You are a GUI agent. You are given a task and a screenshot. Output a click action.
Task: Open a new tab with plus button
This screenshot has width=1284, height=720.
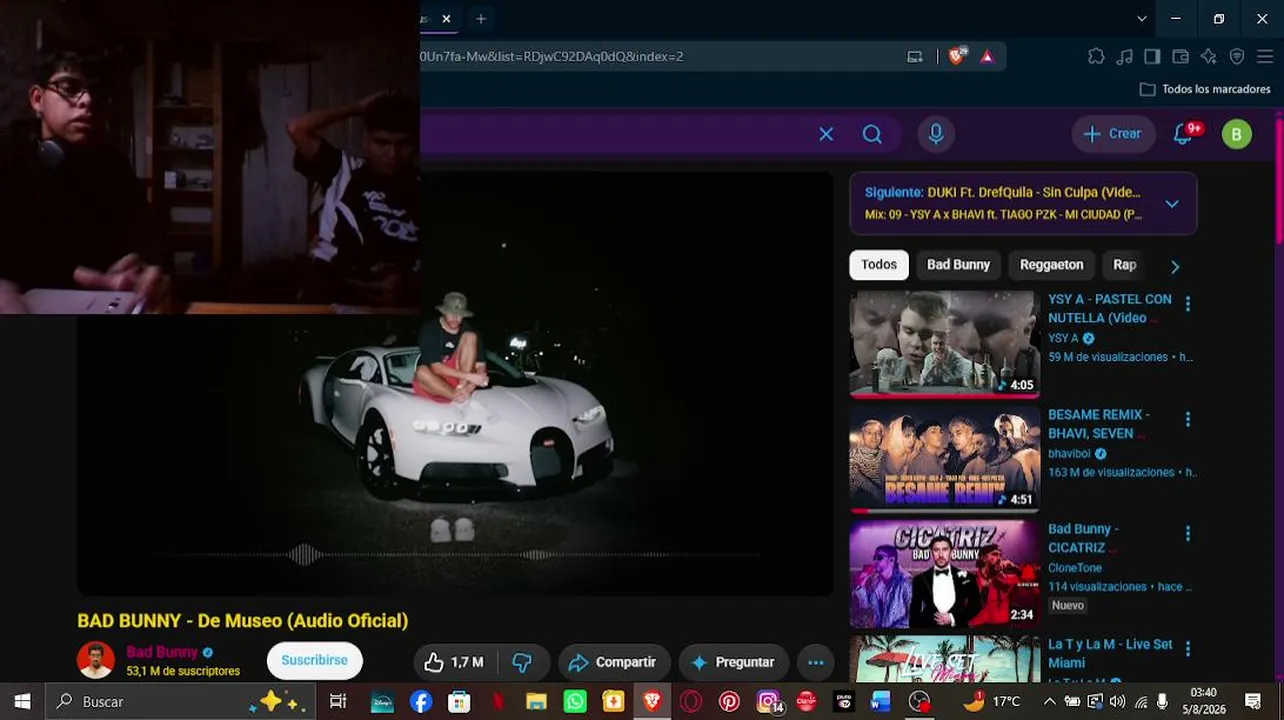tap(481, 19)
